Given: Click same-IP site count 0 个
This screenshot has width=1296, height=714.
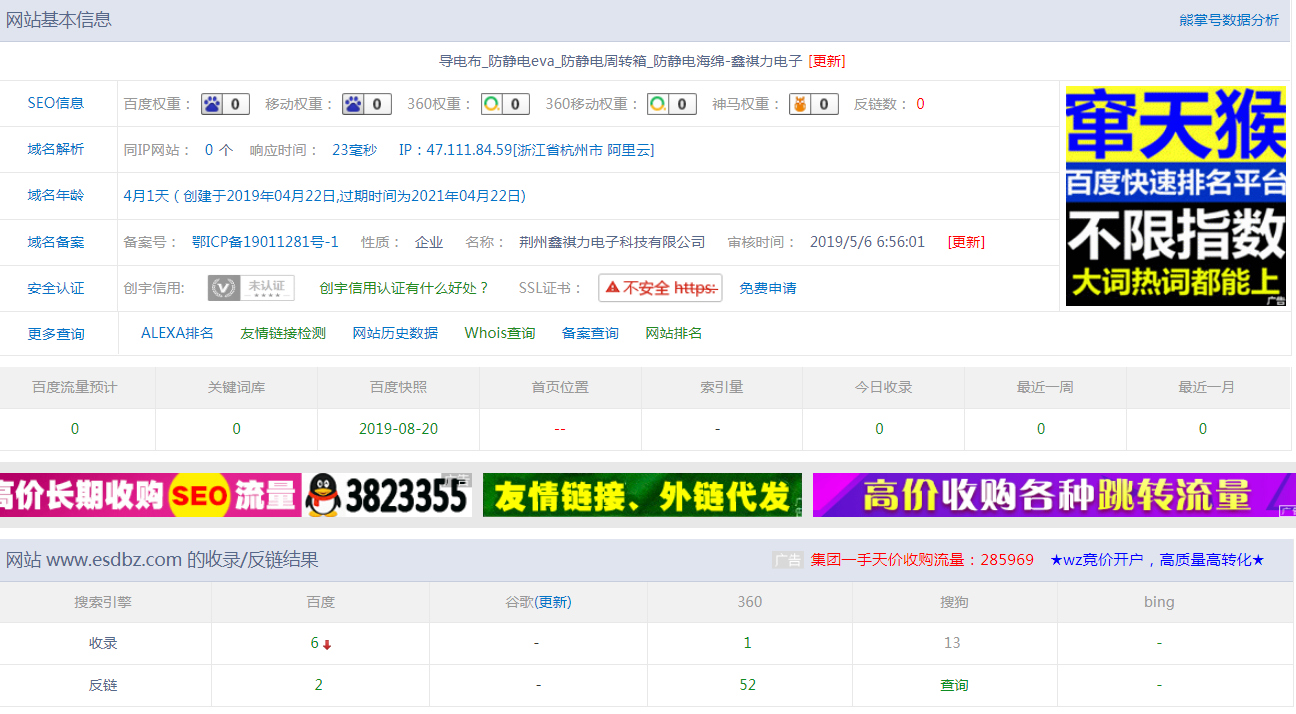Looking at the screenshot, I should pyautogui.click(x=219, y=150).
